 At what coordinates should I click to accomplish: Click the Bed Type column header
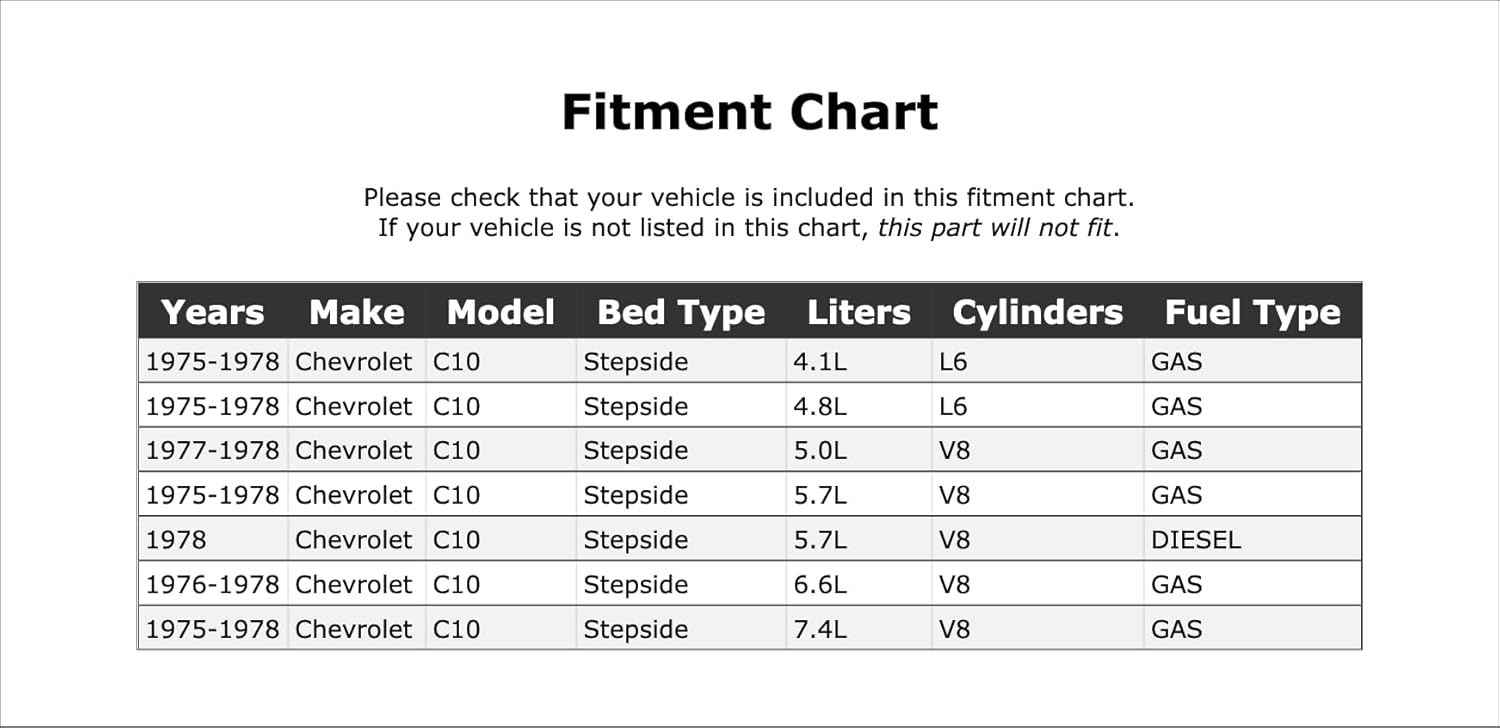(681, 312)
